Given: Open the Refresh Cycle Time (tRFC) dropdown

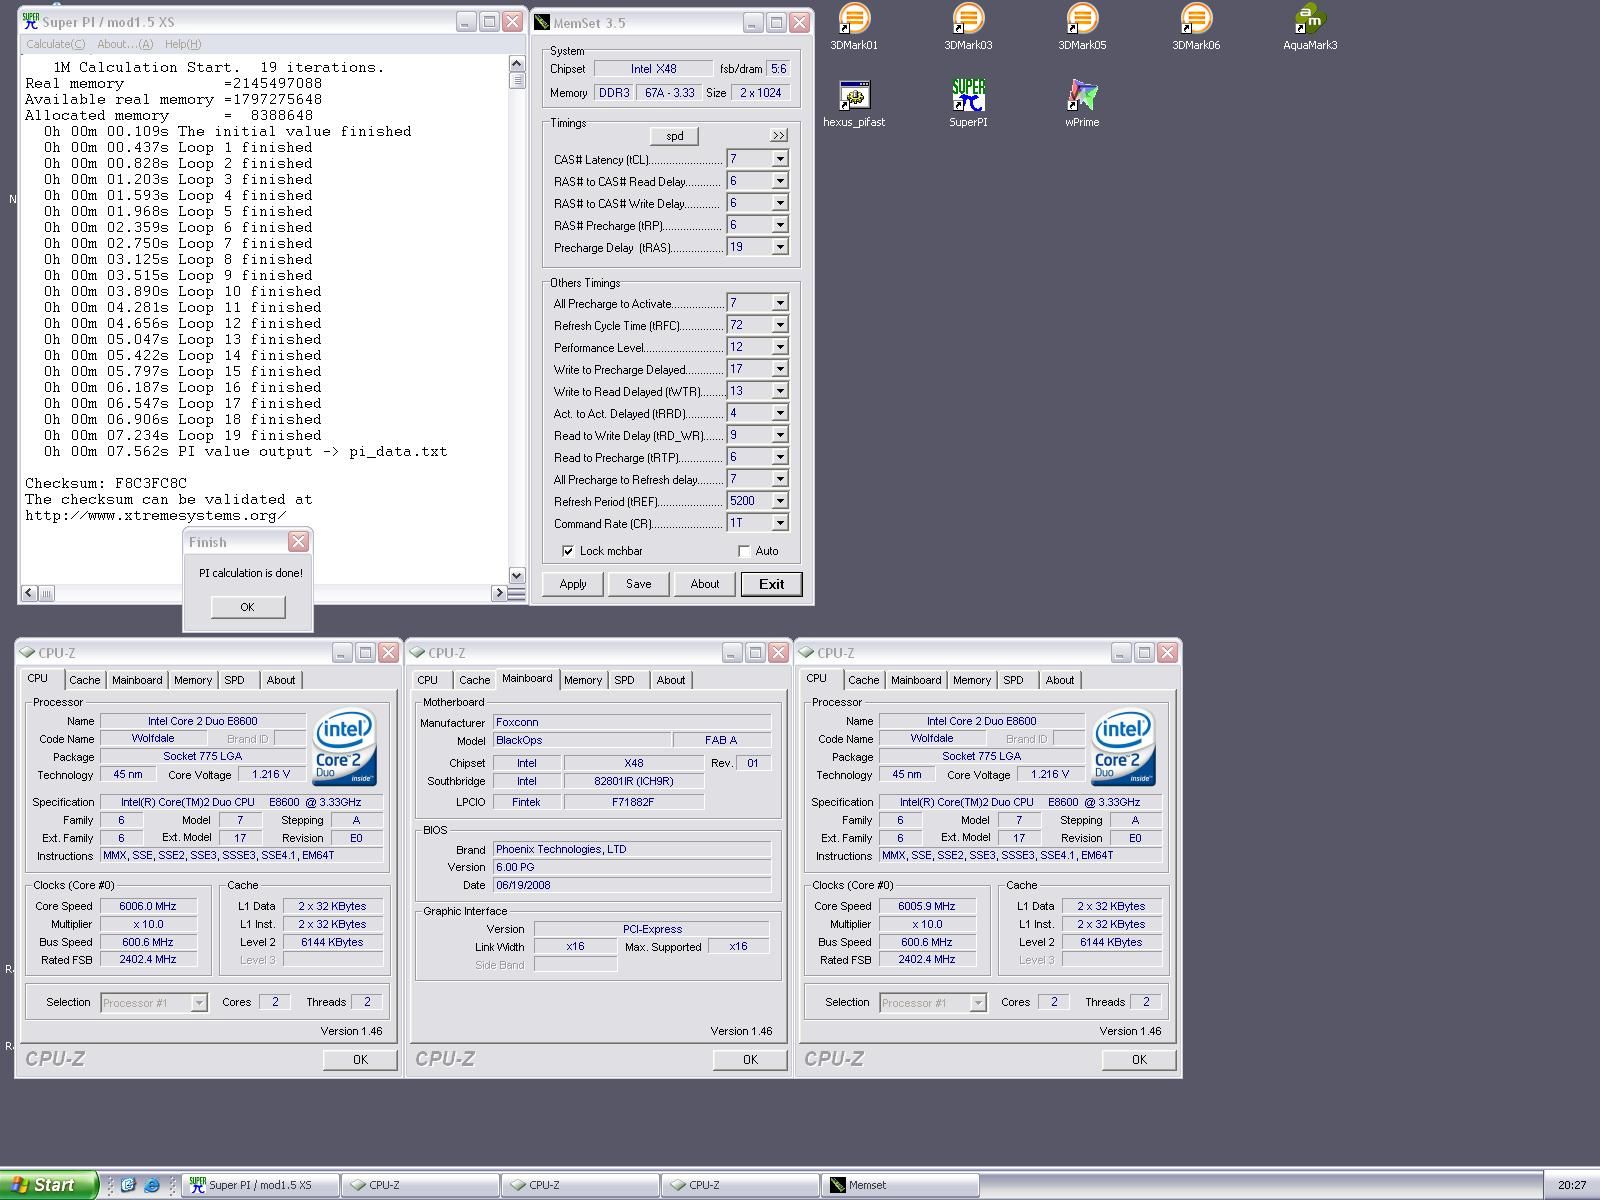Looking at the screenshot, I should [779, 325].
